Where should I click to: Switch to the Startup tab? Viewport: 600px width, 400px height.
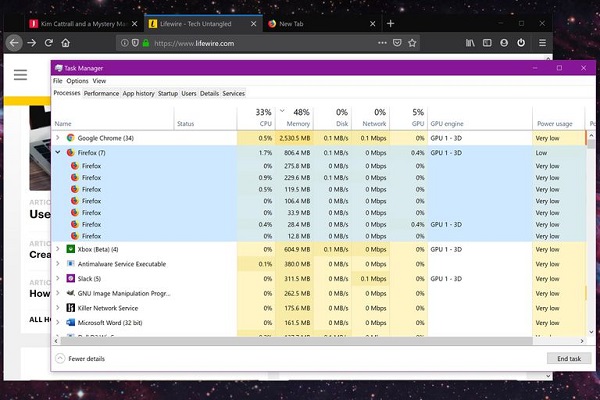point(168,93)
